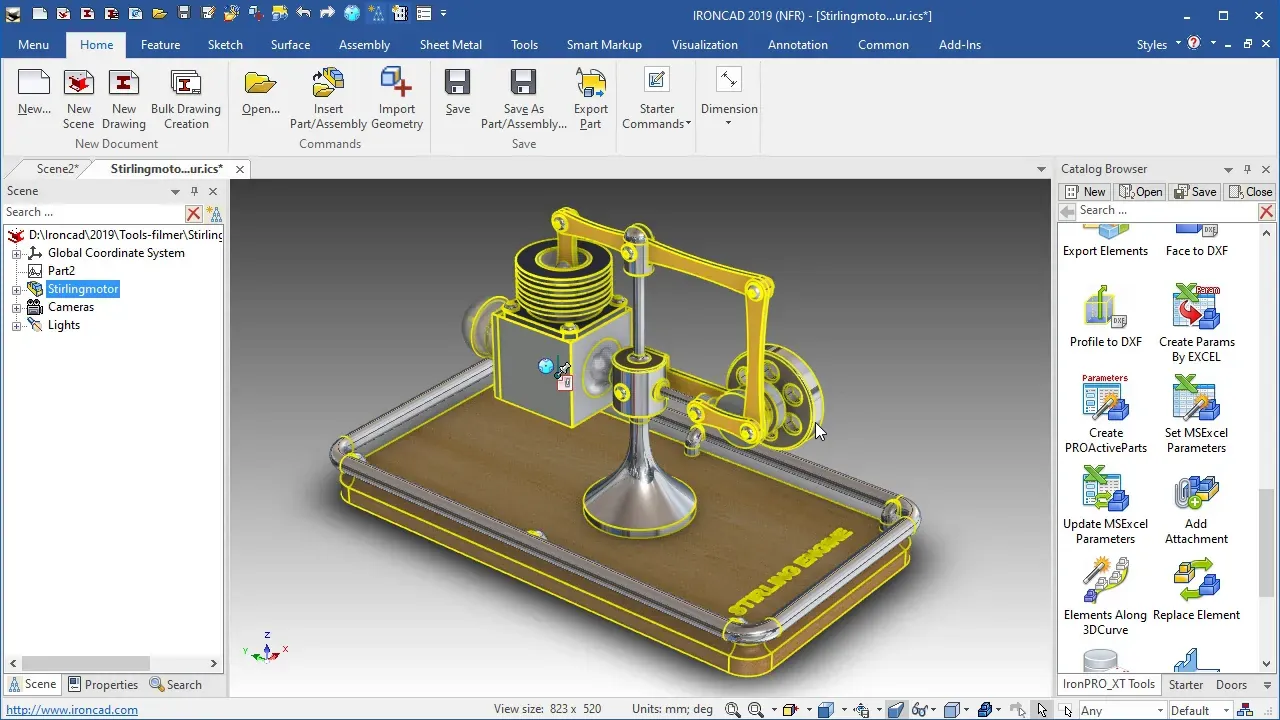Viewport: 1280px width, 720px height.
Task: Click the Catalog Browser search field
Action: 1166,210
